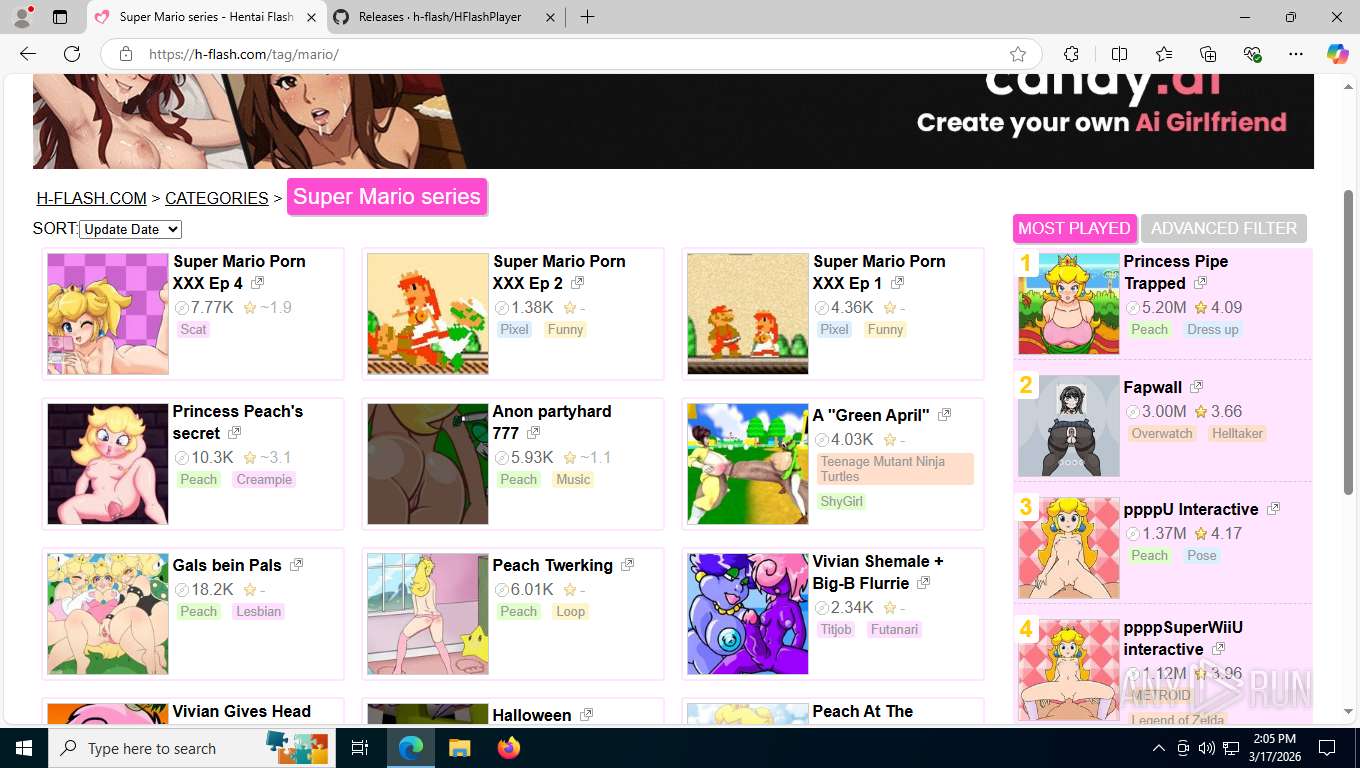Open Split screen icon in toolbar
This screenshot has width=1360, height=768.
coord(1119,54)
